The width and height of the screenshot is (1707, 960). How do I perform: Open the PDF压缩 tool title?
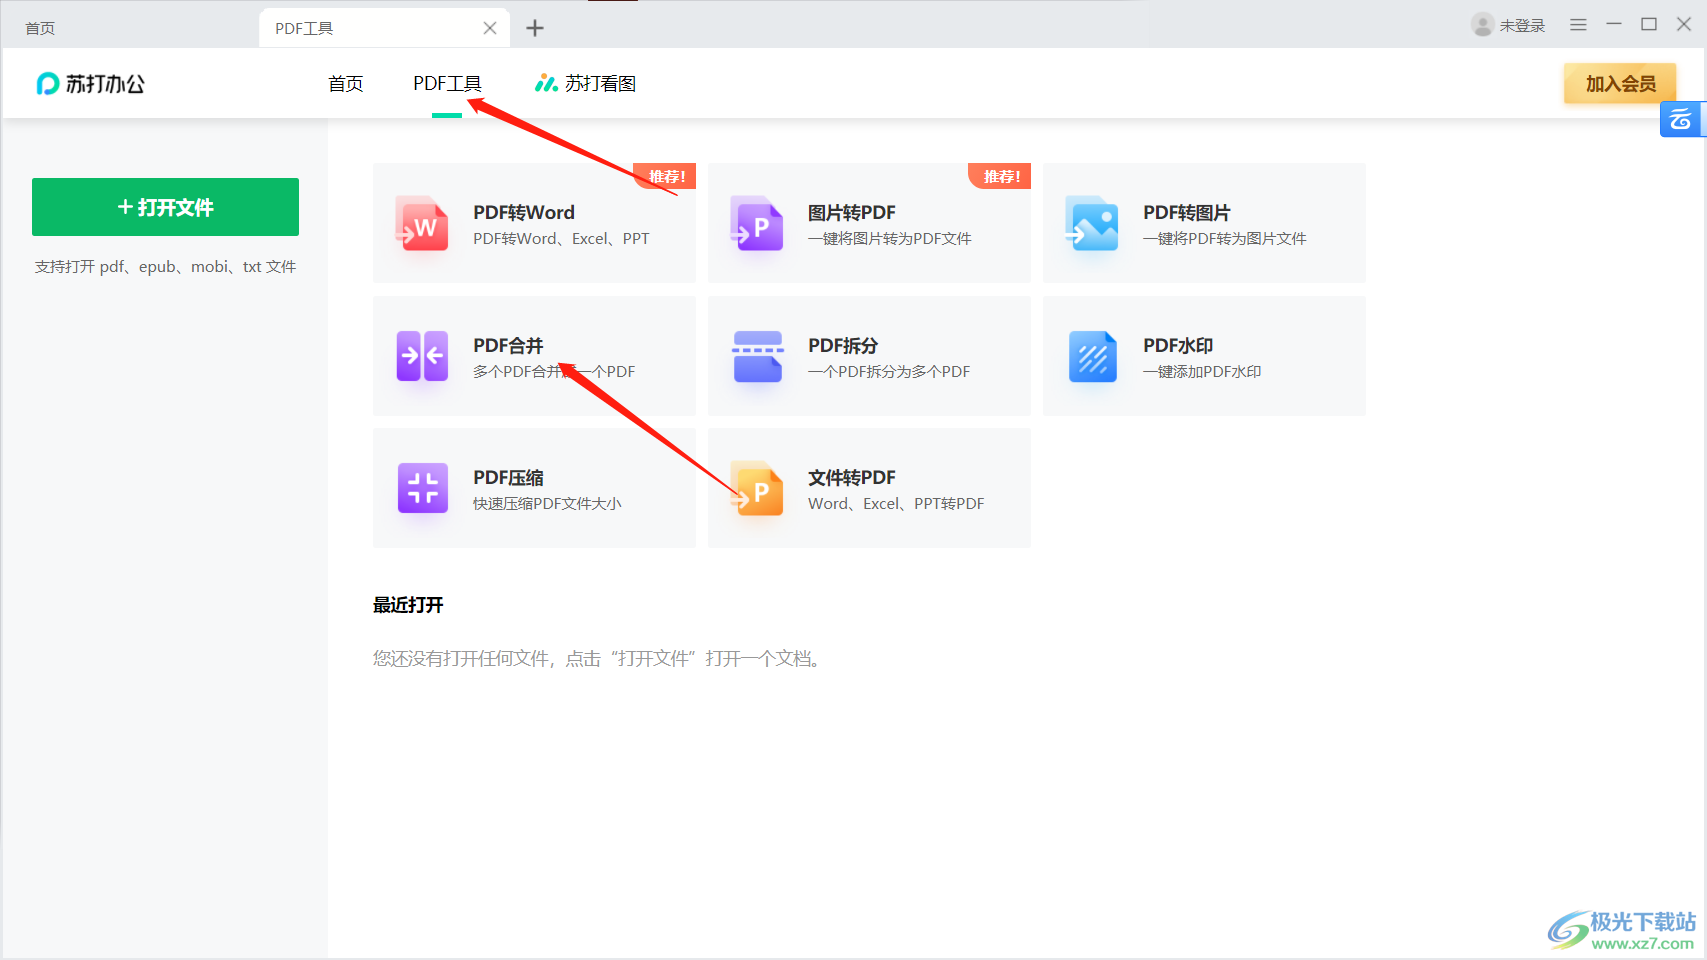(508, 477)
